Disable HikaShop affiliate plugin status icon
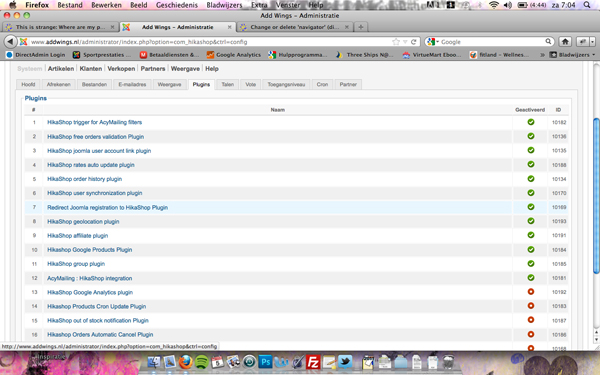The image size is (600, 375). coord(531,235)
